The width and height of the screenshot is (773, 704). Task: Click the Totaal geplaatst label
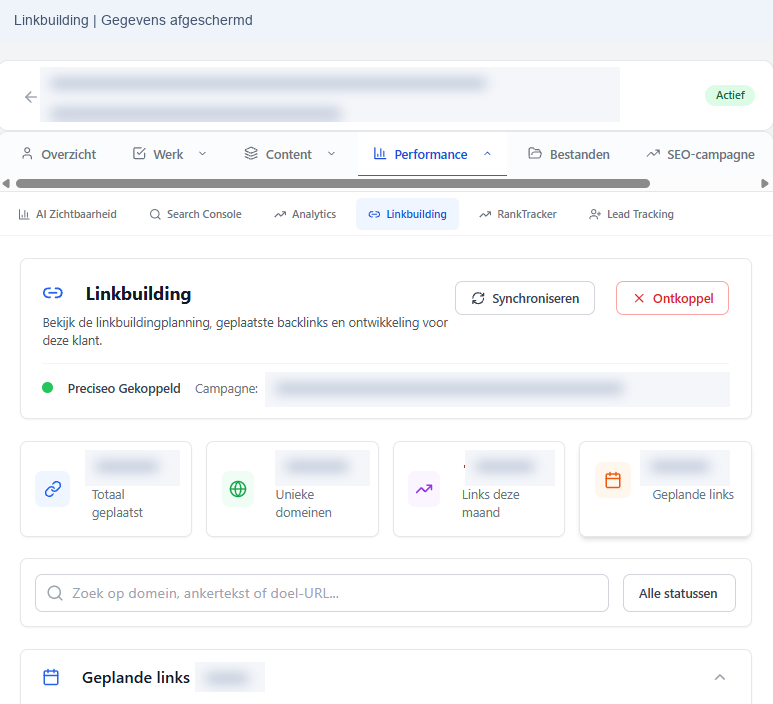[117, 503]
